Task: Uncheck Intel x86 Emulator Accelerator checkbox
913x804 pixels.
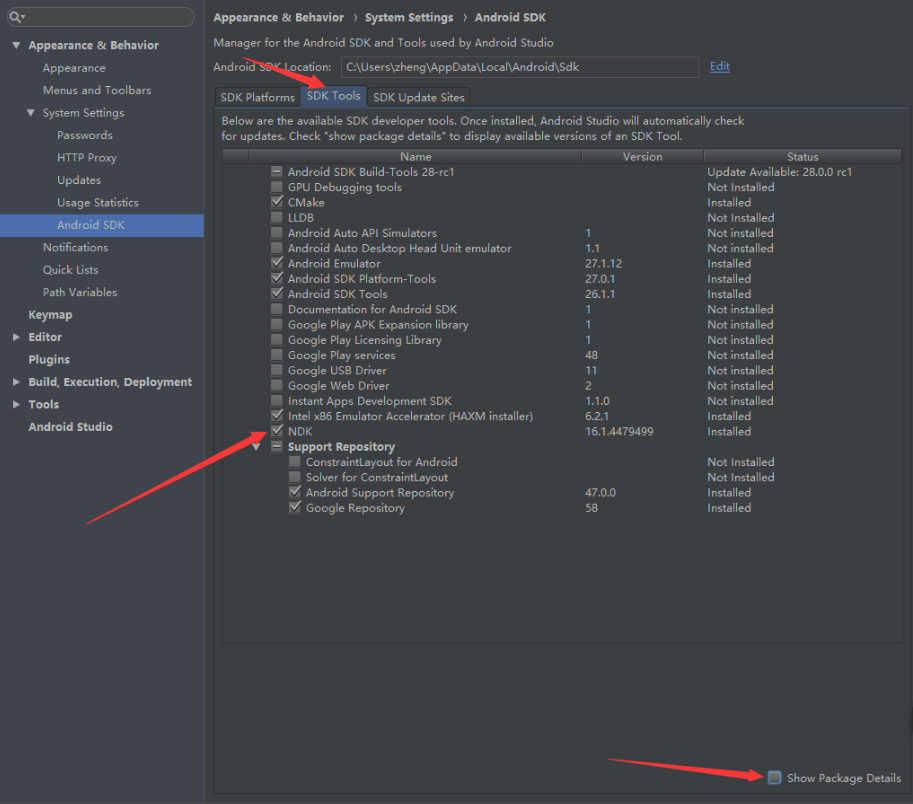Action: [x=277, y=416]
